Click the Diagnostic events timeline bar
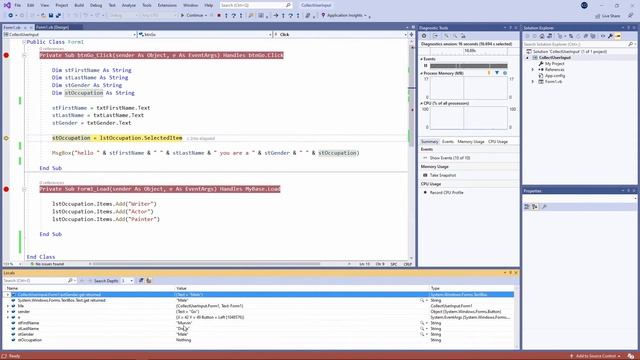Screen dimensions: 640x360 pyautogui.click(x=469, y=66)
